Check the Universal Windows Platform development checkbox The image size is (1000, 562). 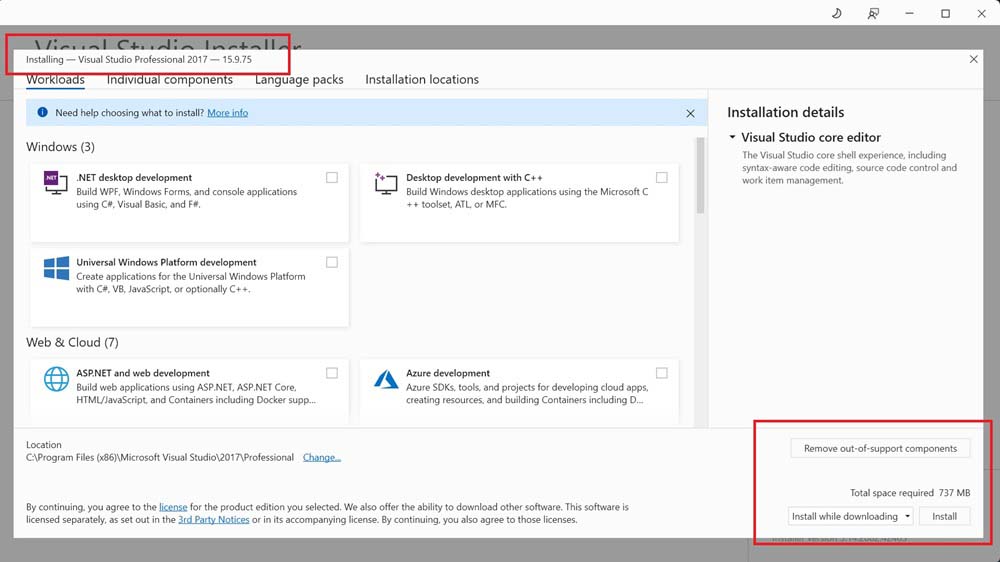(x=332, y=262)
